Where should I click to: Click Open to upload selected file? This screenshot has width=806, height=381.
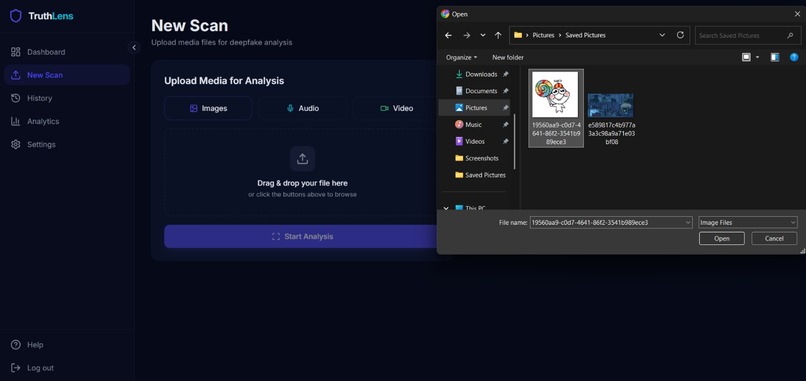click(722, 239)
